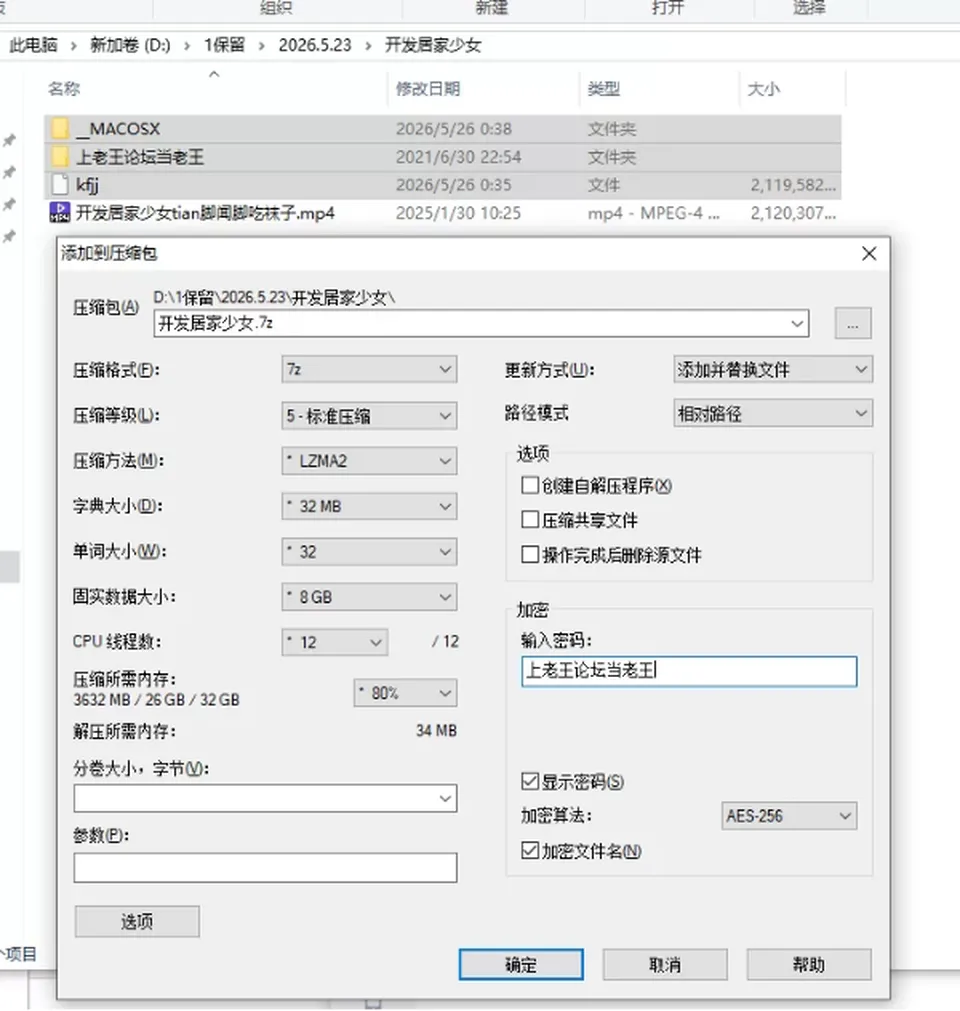Uncheck 显示密码 checkbox
The width and height of the screenshot is (960, 1011).
(x=530, y=781)
